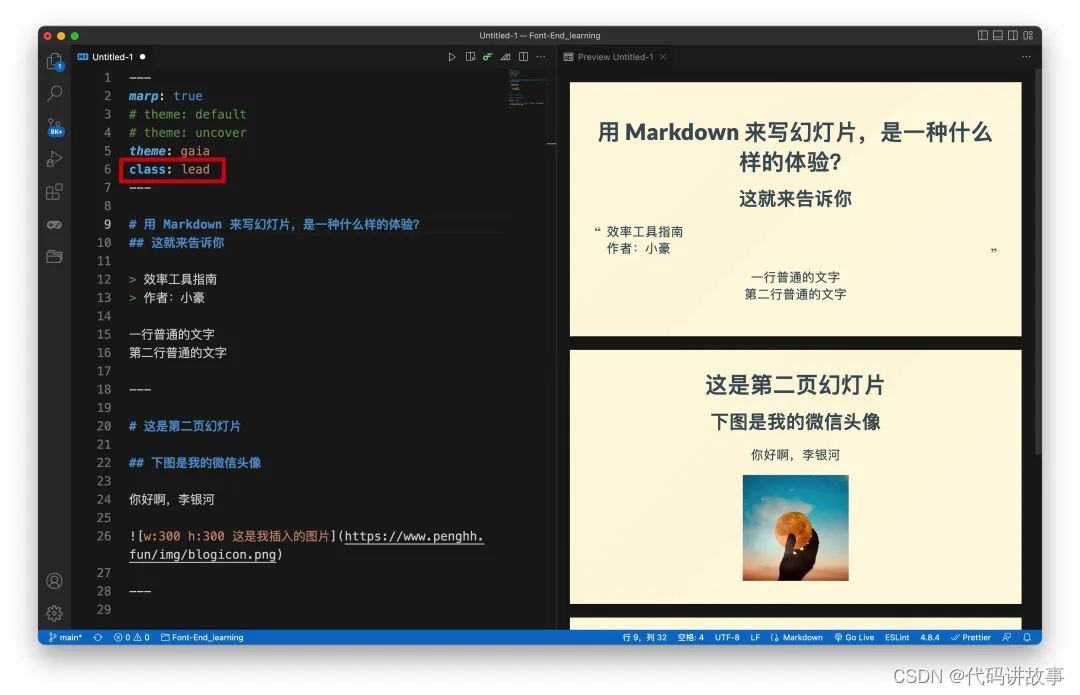Open the Run and Debug view
Screen dimensions: 1080x695
54,159
